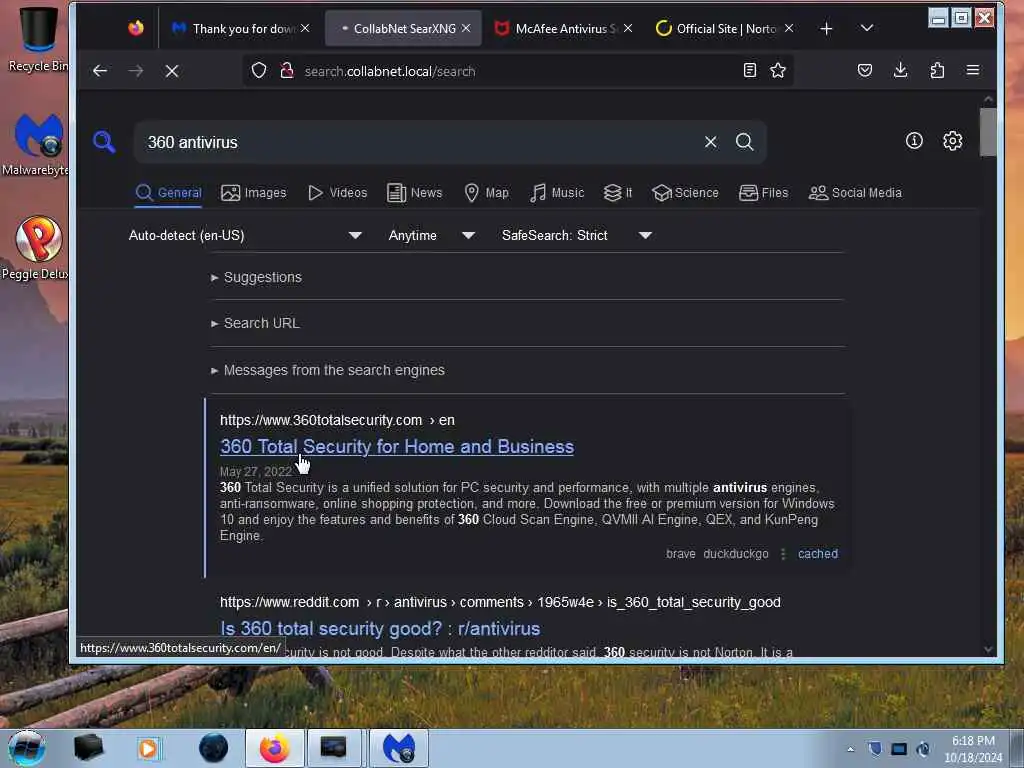Open the extensions puzzle icon

(937, 70)
